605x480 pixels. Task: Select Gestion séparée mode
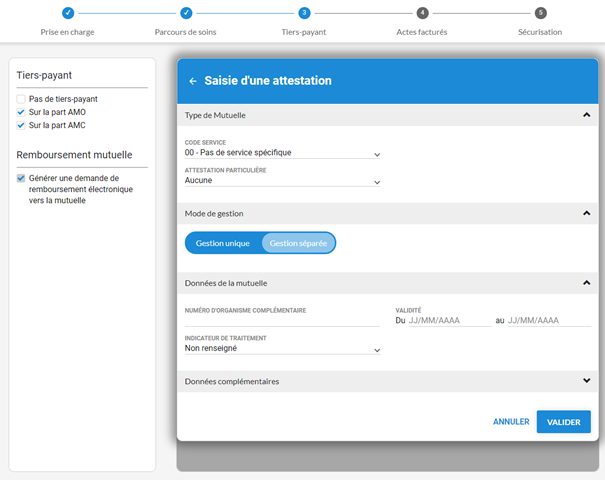(x=298, y=243)
